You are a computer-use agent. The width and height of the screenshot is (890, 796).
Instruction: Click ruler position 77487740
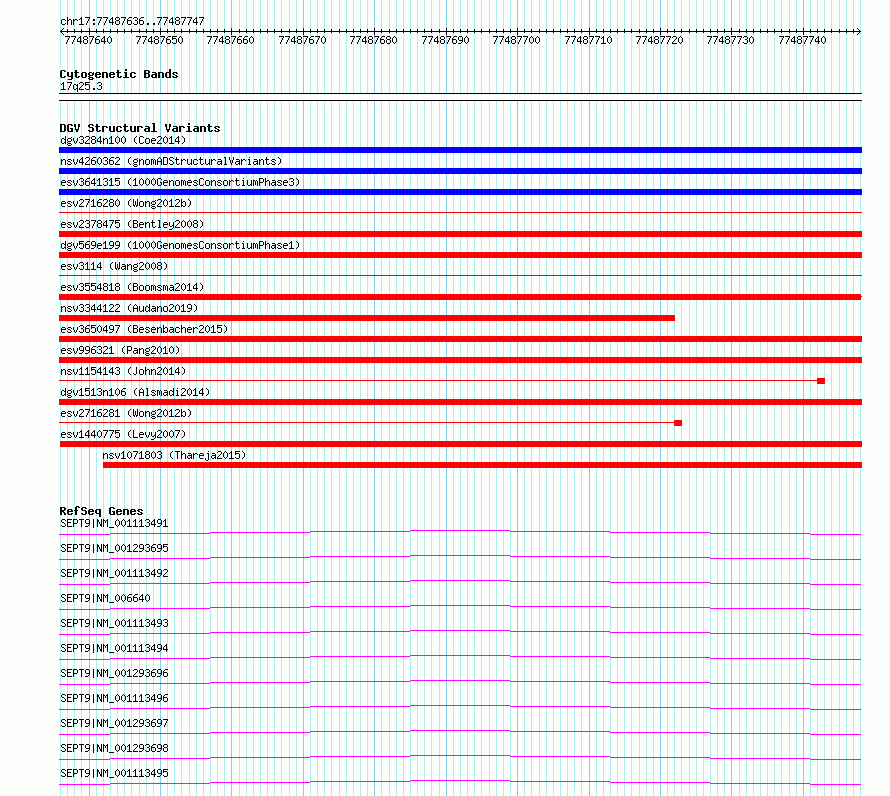point(803,40)
